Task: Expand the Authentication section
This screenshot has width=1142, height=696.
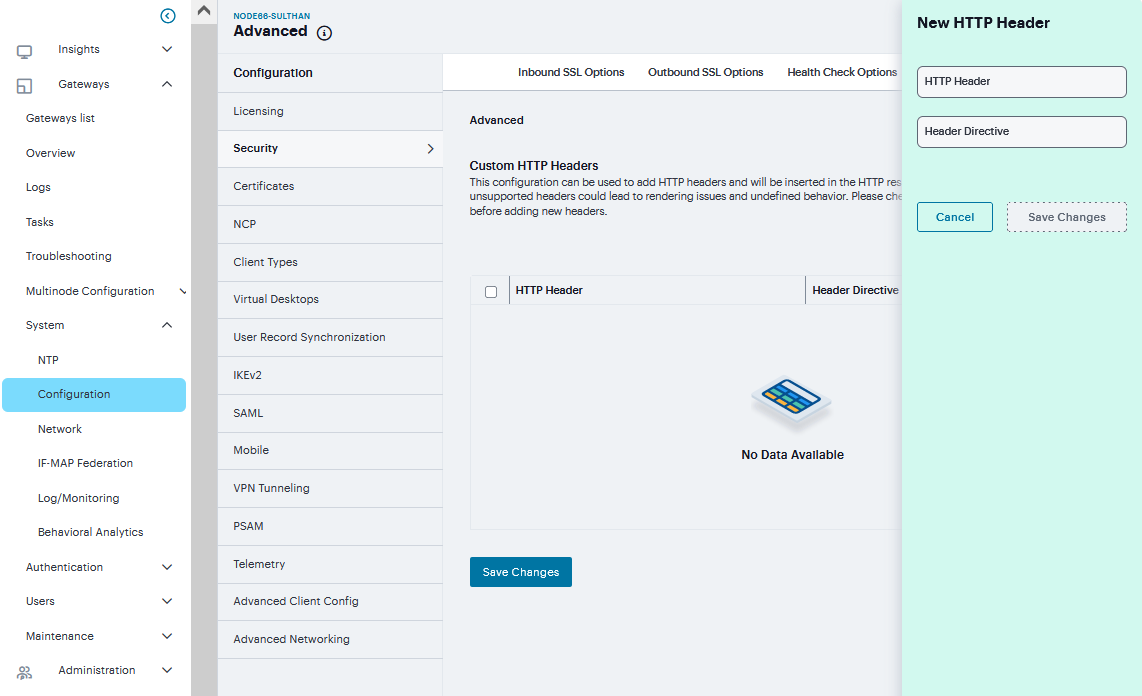Action: (167, 567)
